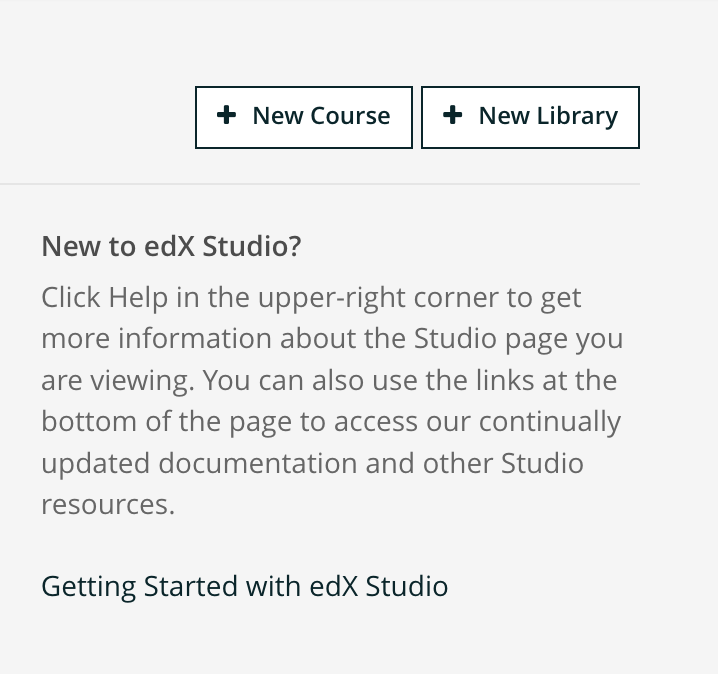718x674 pixels.
Task: Click the "New to edX Studio?" heading
Action: (171, 246)
